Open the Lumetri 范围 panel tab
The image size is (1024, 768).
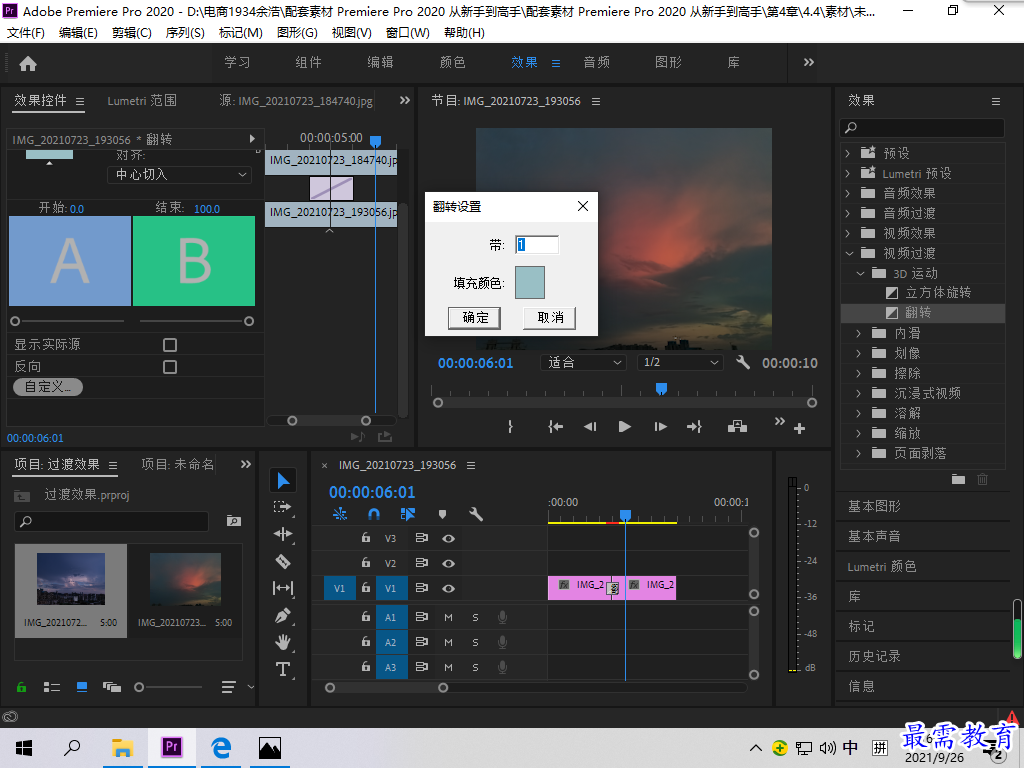tap(142, 101)
